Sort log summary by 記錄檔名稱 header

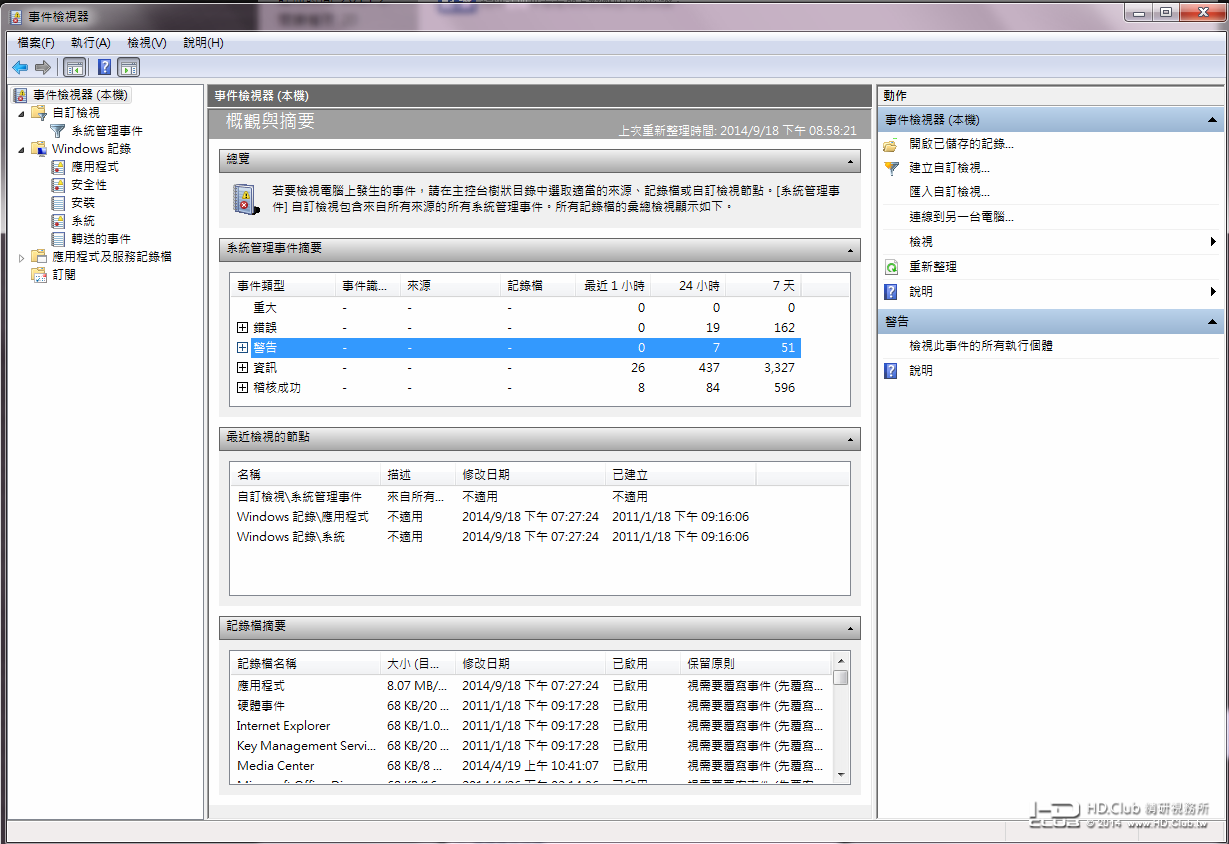click(306, 664)
